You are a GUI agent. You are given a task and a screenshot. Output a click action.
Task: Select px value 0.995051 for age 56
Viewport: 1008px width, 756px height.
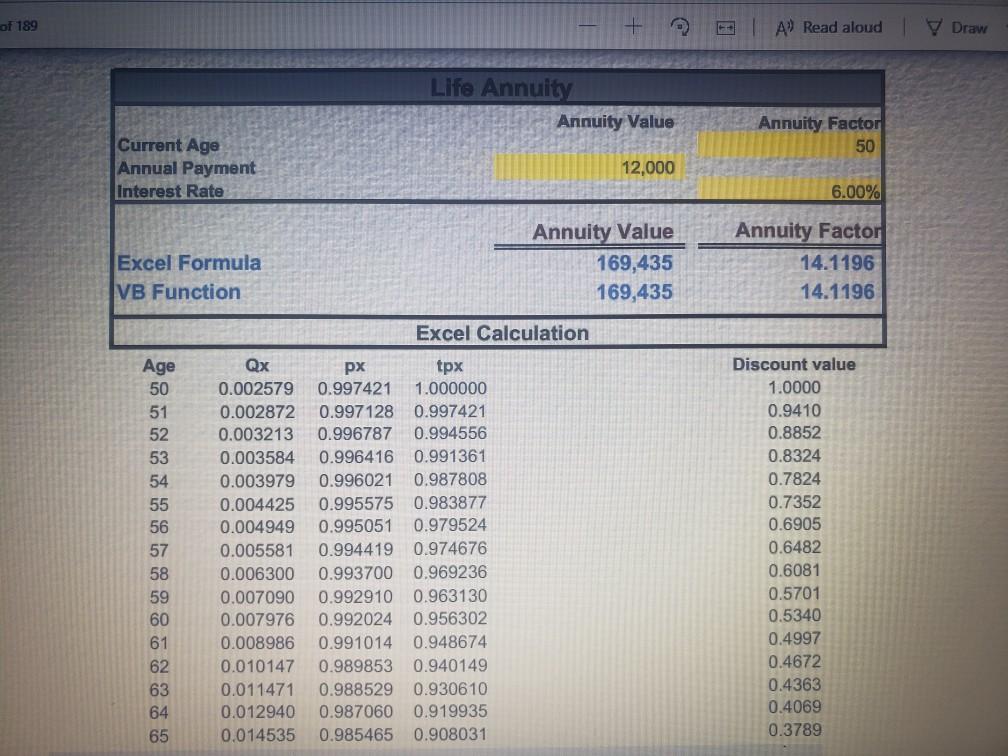click(356, 526)
